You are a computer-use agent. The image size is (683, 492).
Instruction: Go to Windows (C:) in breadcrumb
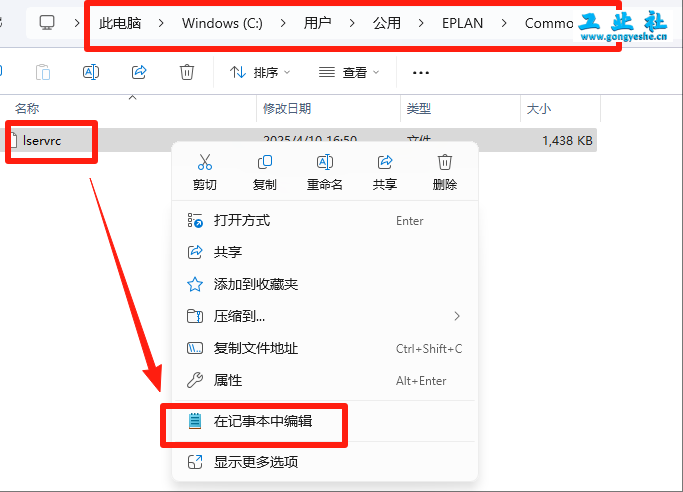(x=222, y=23)
